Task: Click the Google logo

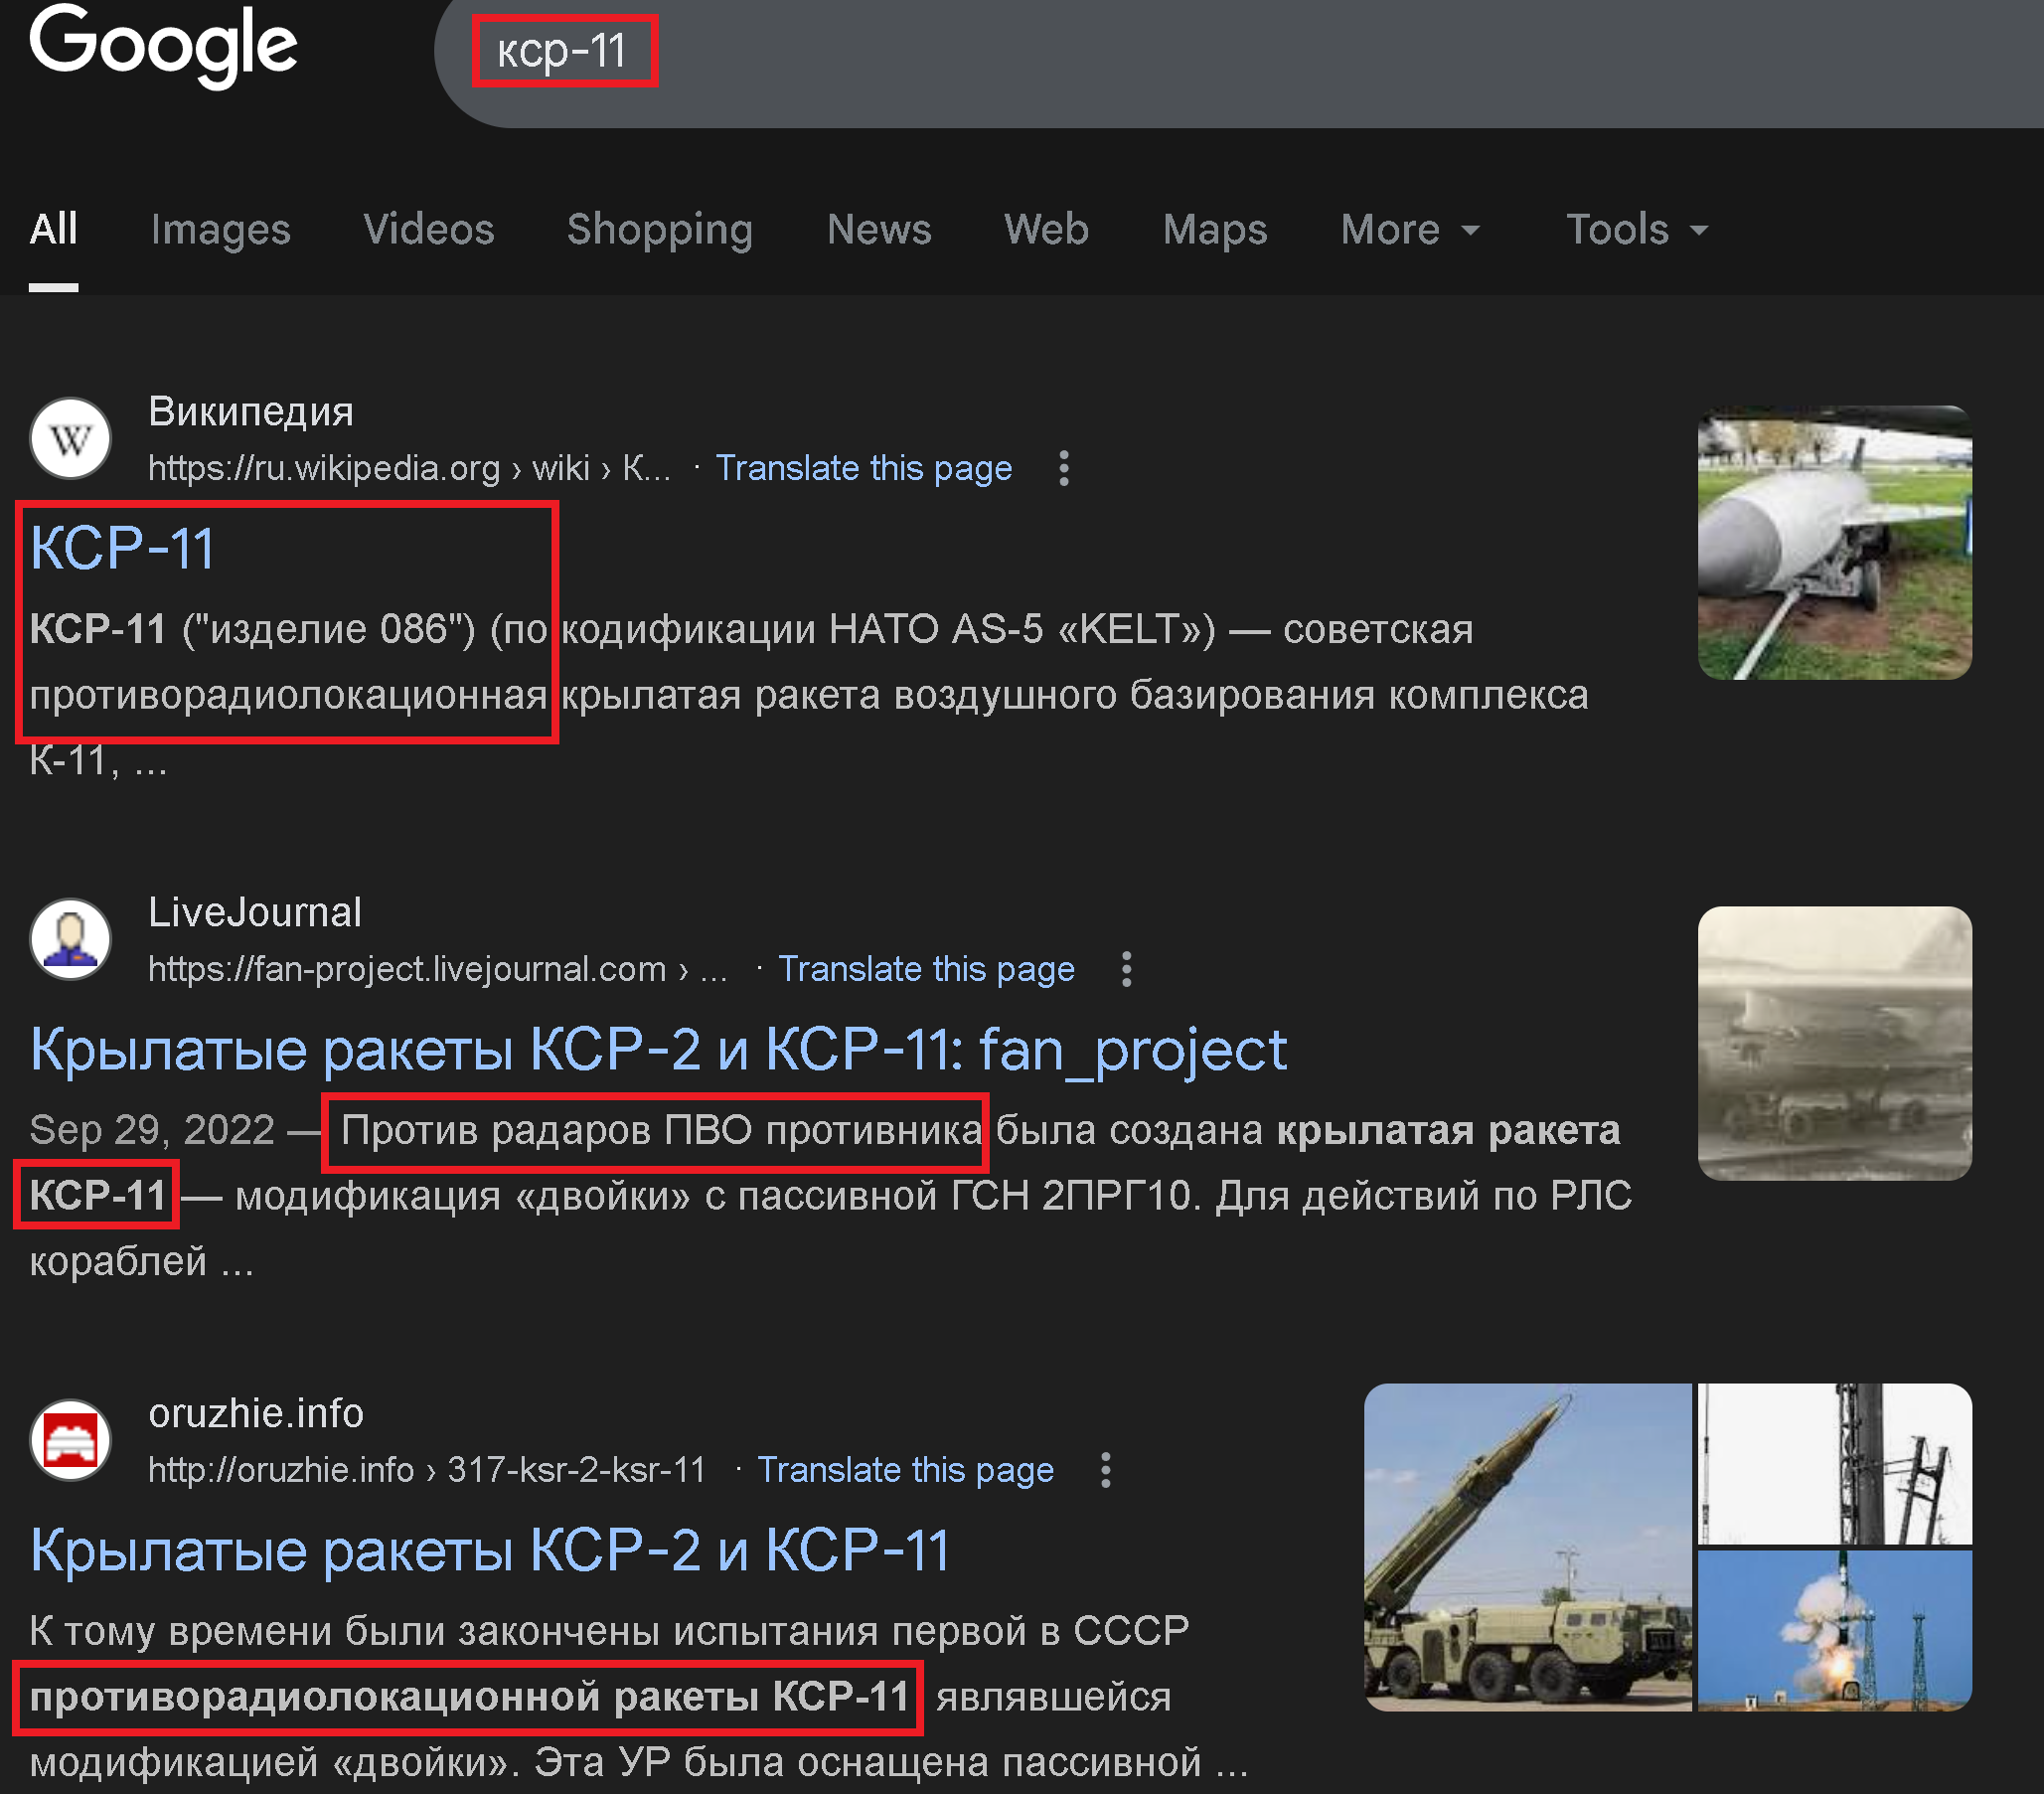Action: [163, 45]
